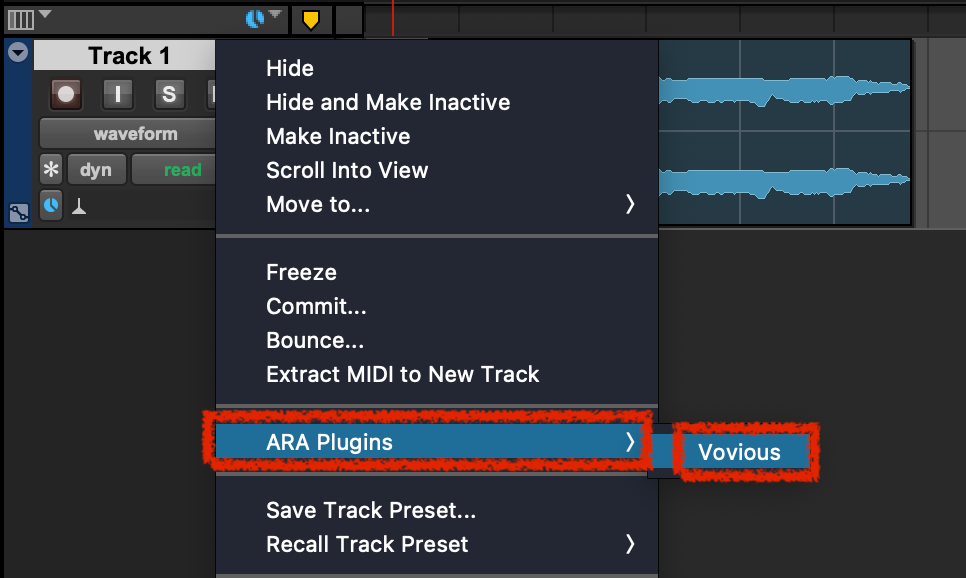This screenshot has width=966, height=578.
Task: Click the metronome-shaped icon on Track 1
Action: click(x=78, y=208)
